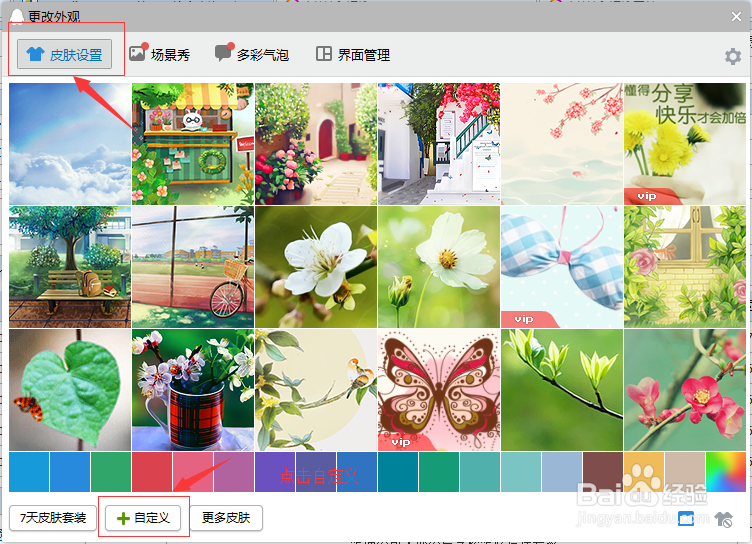752x544 pixels.
Task: Choose the two birds on branch skin
Action: pos(316,390)
